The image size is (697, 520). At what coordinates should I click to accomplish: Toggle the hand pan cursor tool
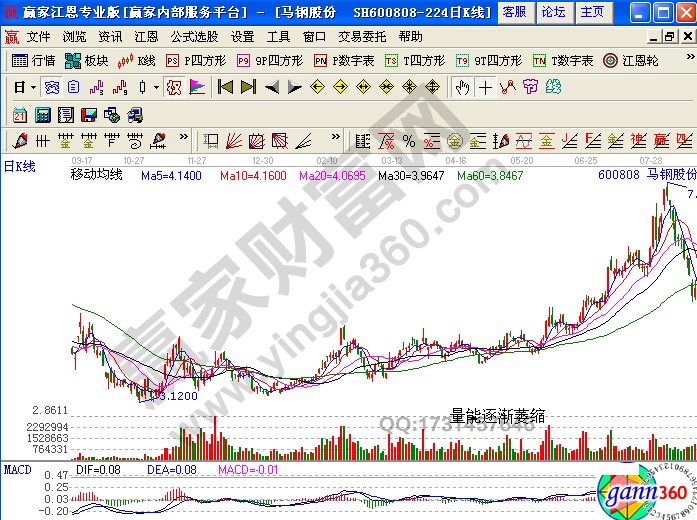pos(462,87)
